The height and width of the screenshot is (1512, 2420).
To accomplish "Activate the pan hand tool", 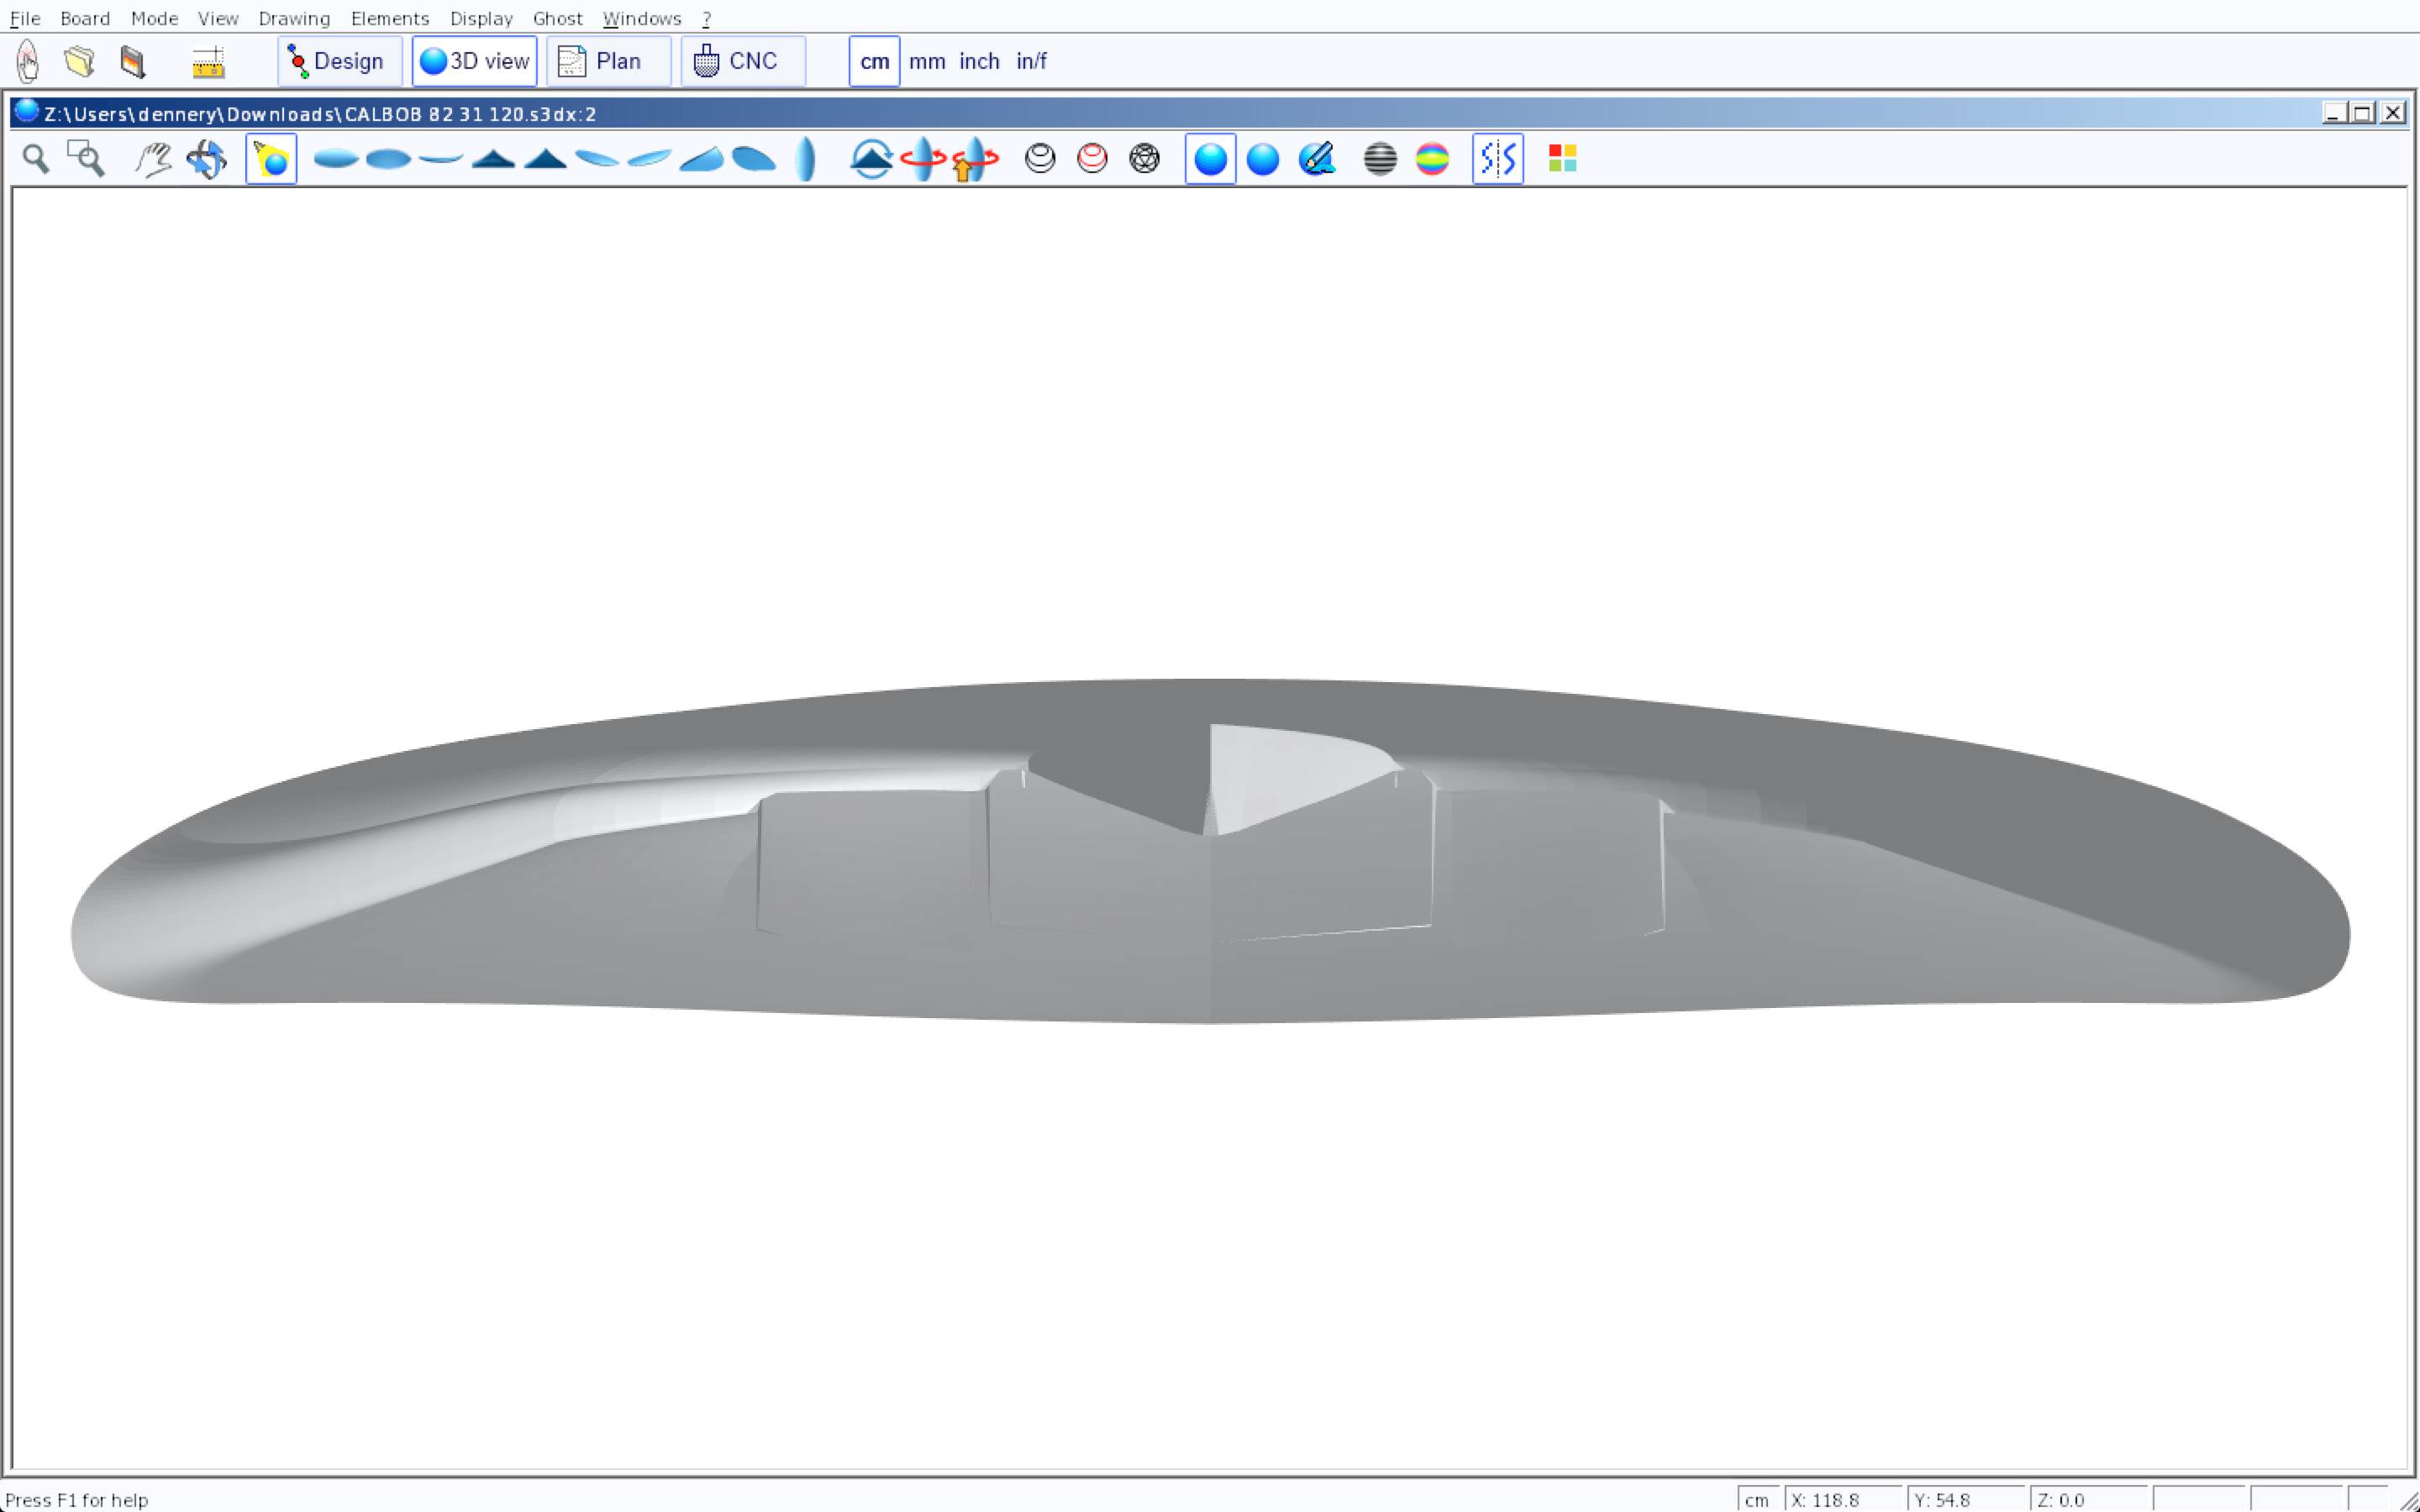I will click(153, 159).
